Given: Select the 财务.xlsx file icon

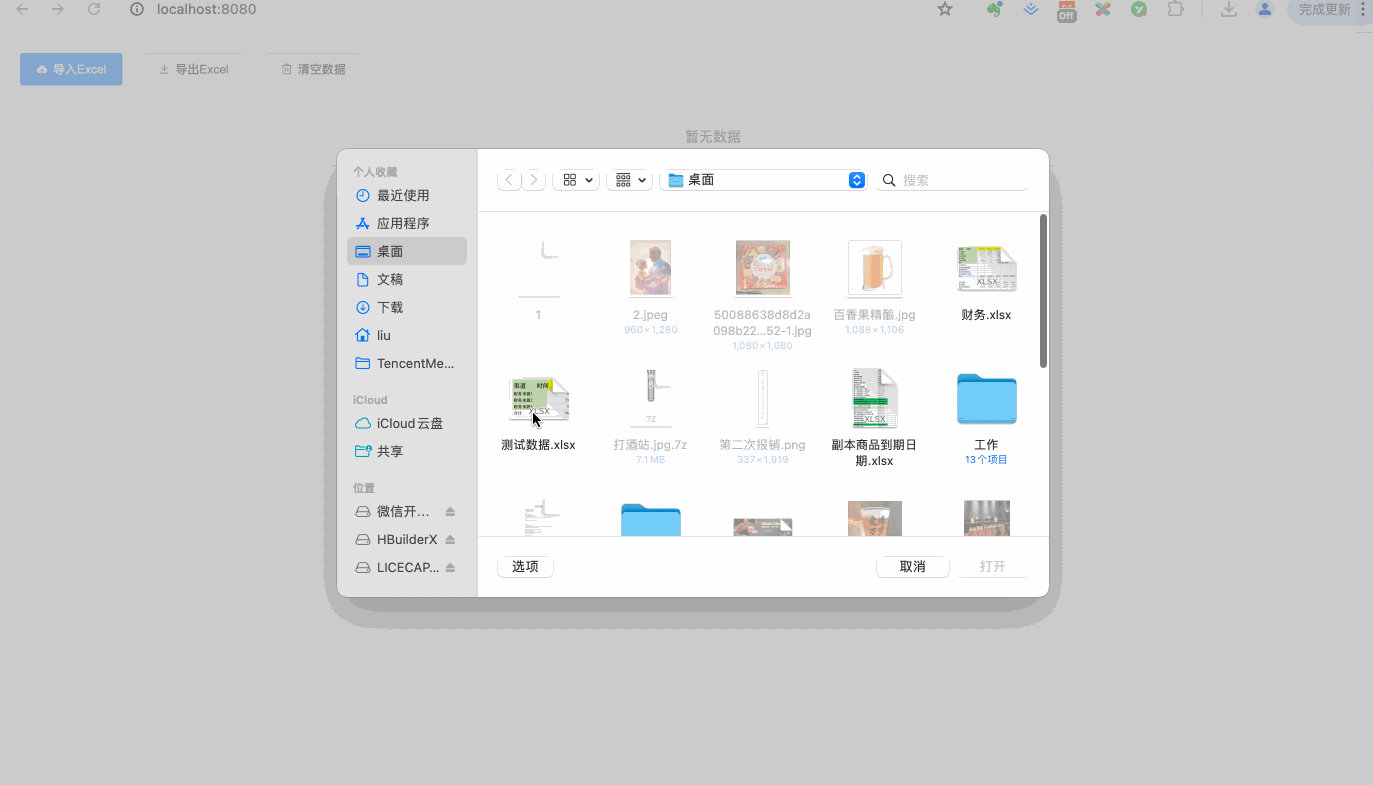Looking at the screenshot, I should click(986, 269).
